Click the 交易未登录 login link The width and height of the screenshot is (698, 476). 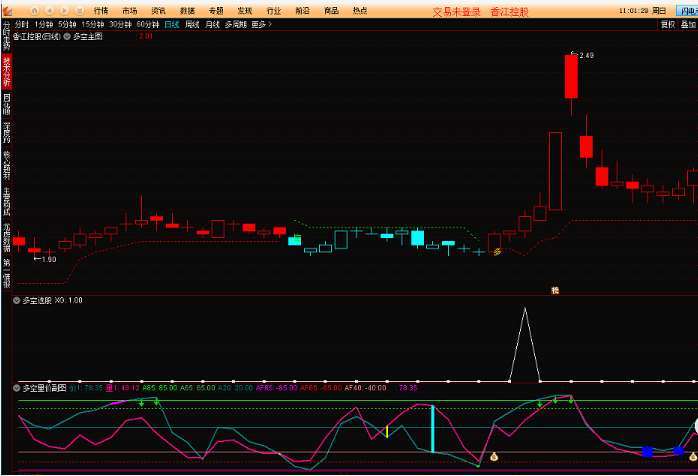point(450,11)
